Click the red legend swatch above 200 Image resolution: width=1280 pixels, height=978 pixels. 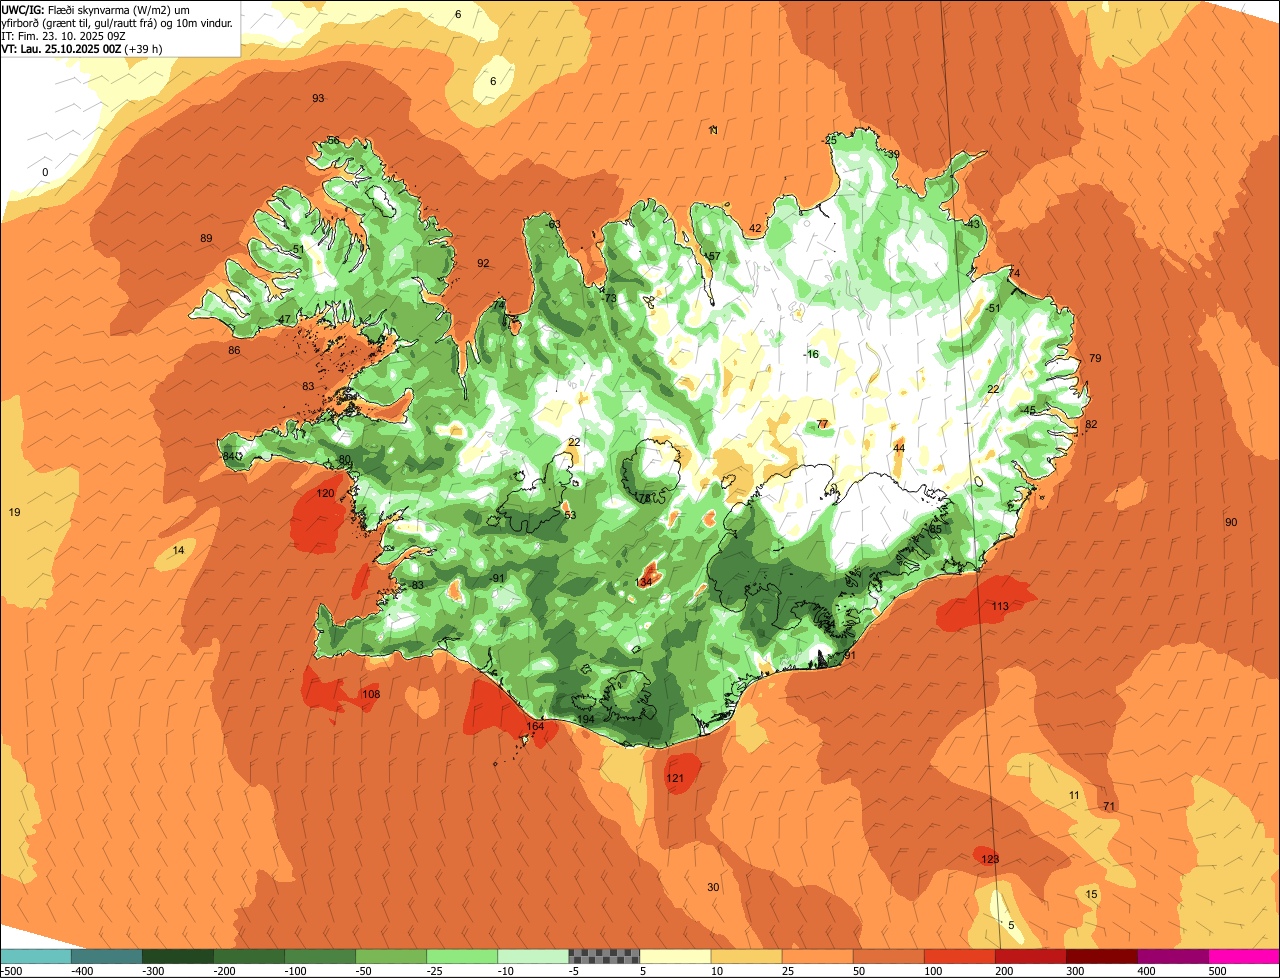[1031, 956]
